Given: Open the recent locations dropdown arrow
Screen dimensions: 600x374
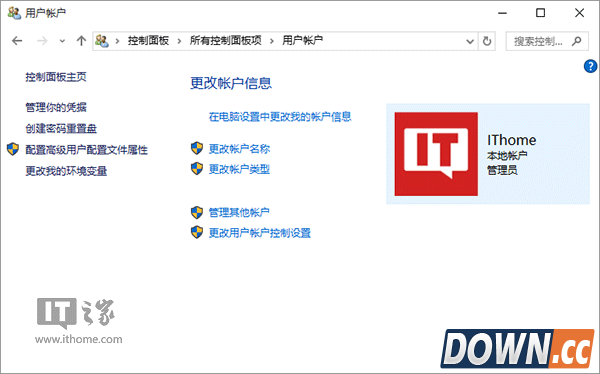Looking at the screenshot, I should coord(62,41).
